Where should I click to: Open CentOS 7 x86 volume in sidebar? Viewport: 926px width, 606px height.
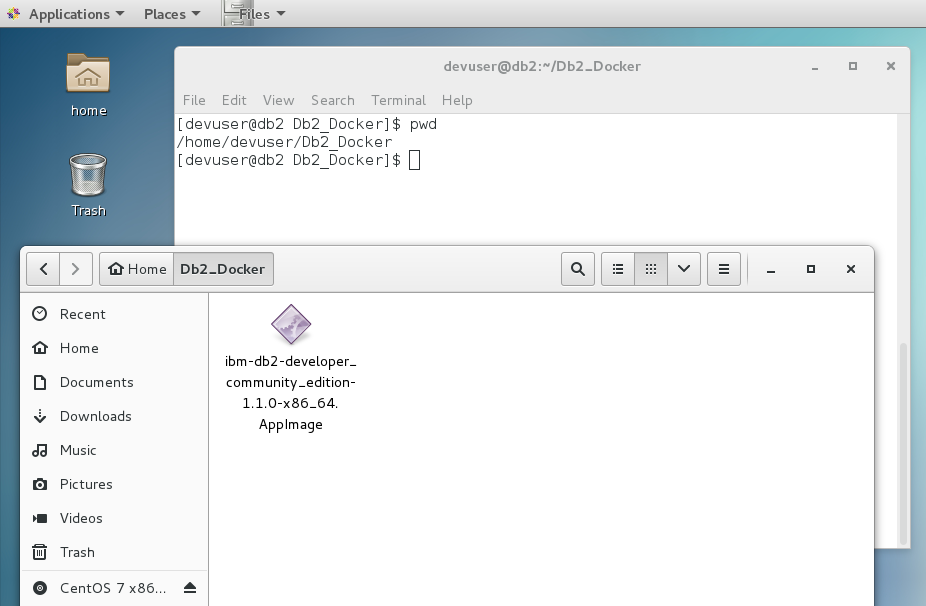tap(113, 588)
